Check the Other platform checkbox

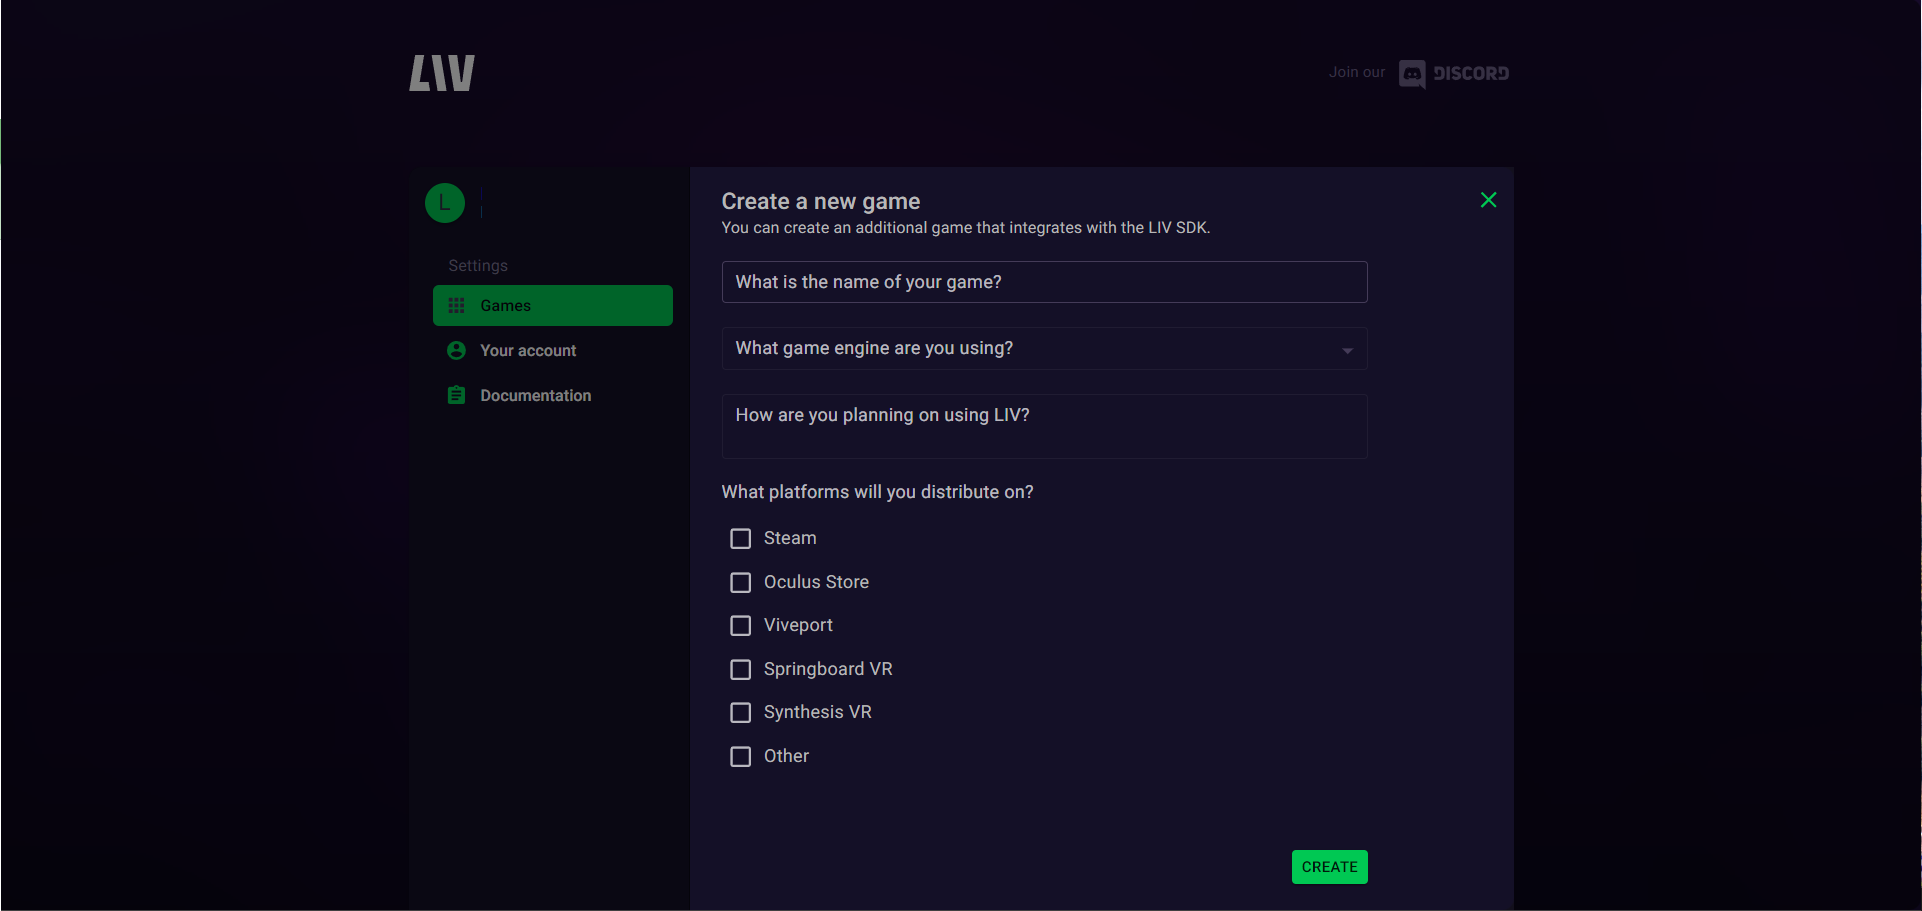[x=741, y=757]
